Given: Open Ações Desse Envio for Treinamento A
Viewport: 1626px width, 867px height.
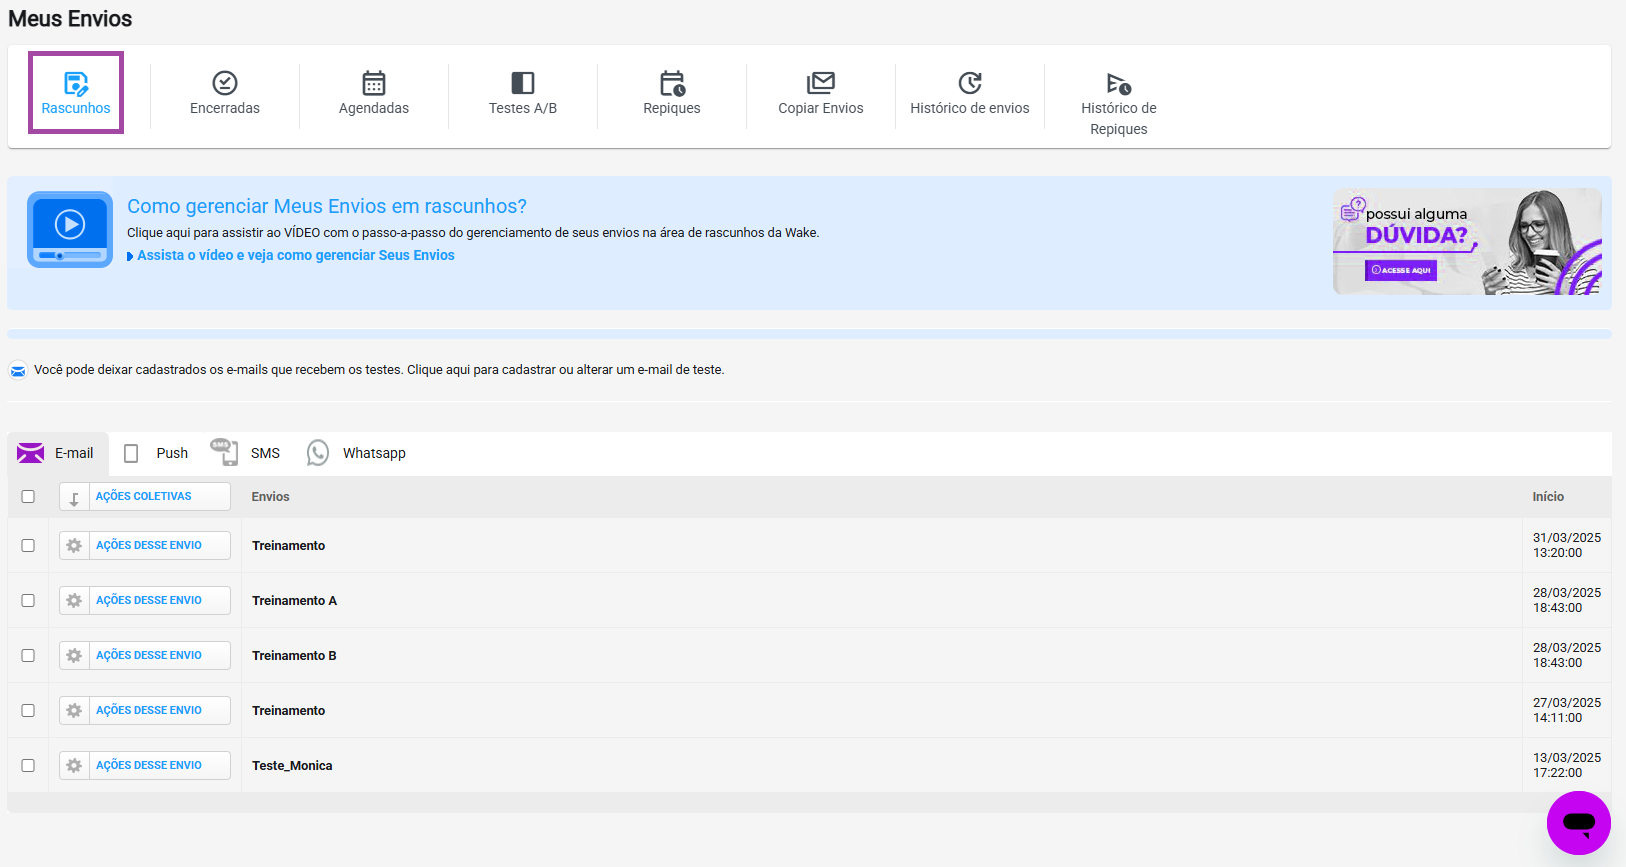Looking at the screenshot, I should pyautogui.click(x=145, y=600).
